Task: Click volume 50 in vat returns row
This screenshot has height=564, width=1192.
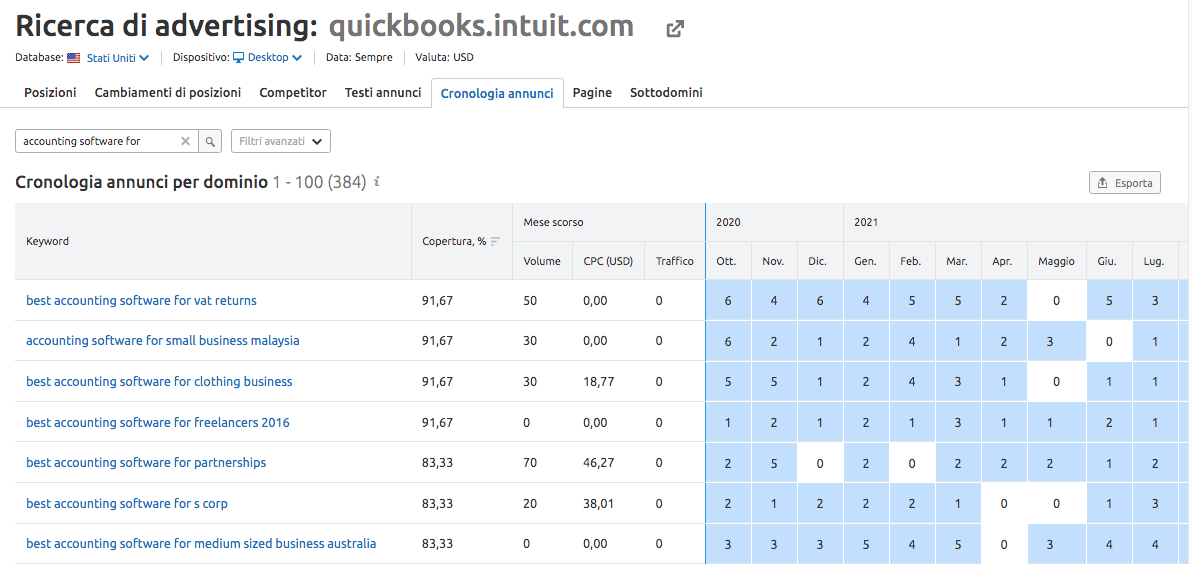Action: 531,300
